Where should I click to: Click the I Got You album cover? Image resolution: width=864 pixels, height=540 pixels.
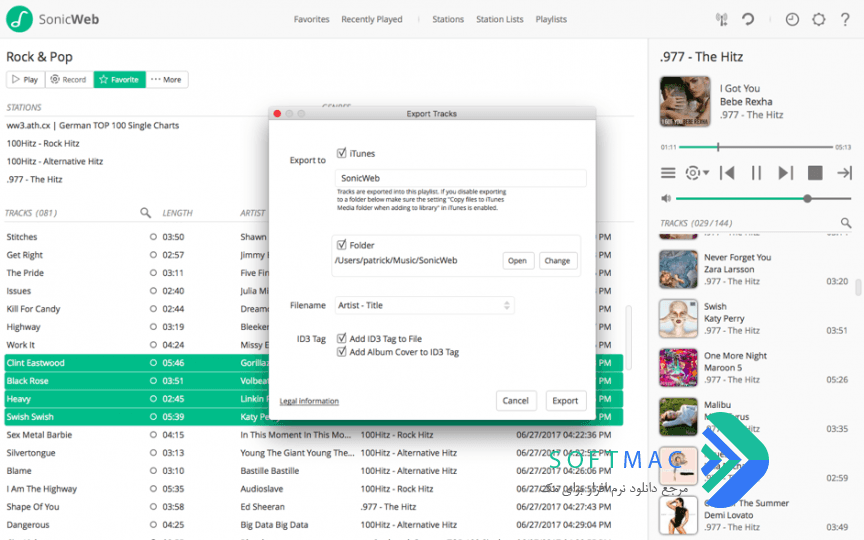(685, 102)
